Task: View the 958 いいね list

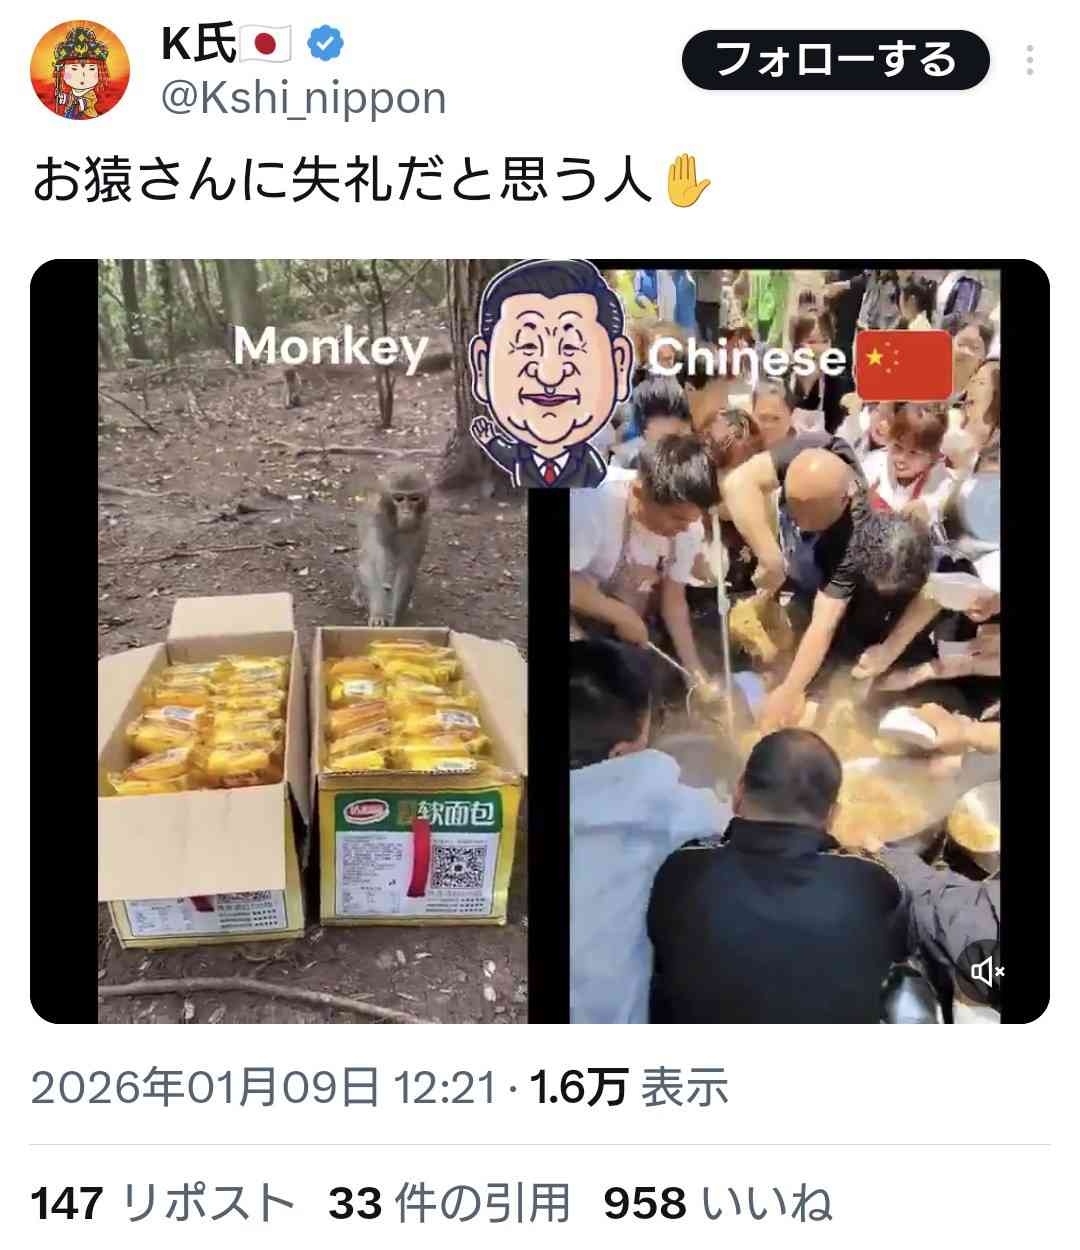Action: 717,1203
